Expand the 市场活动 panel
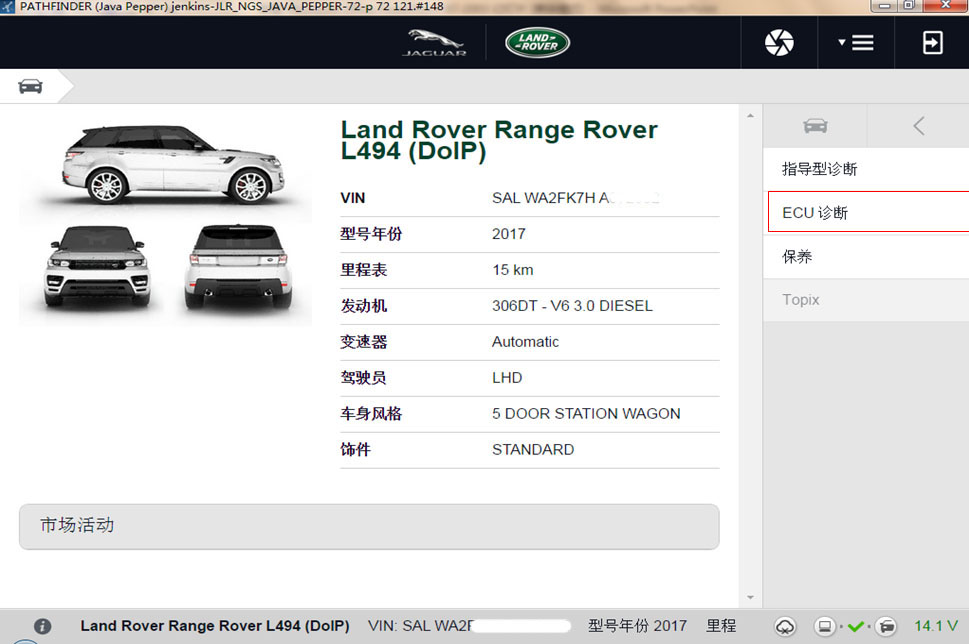This screenshot has width=969, height=644. [369, 527]
